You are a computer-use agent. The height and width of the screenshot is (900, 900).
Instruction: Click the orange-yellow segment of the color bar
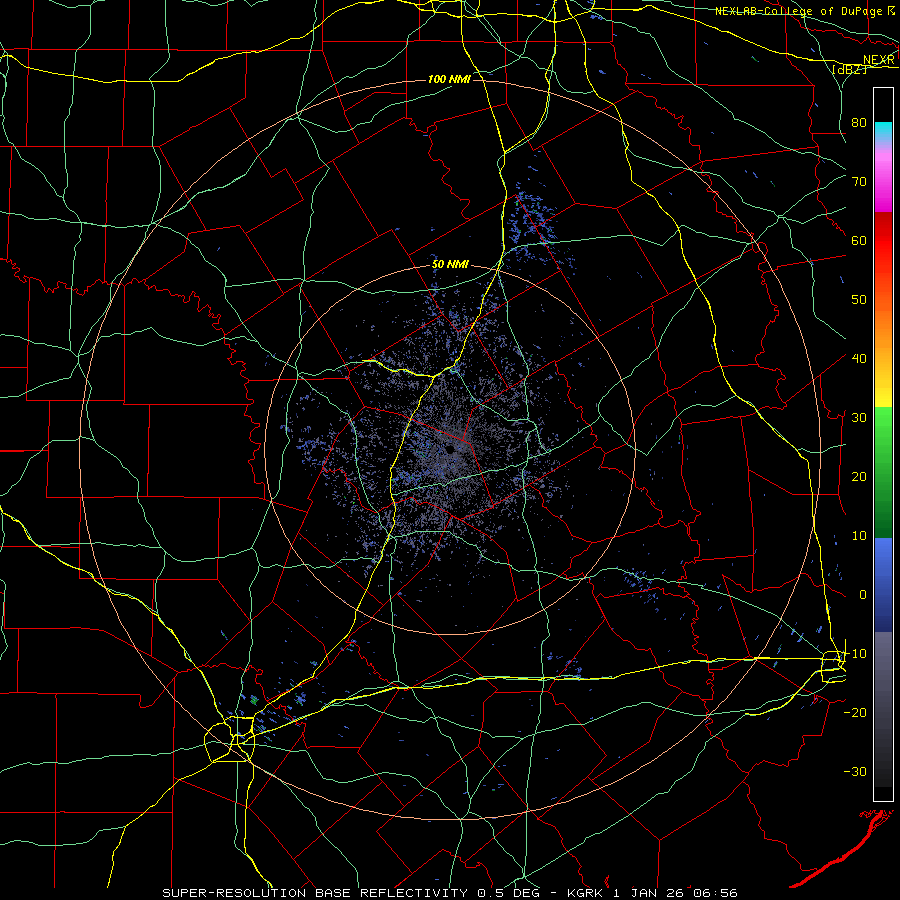coord(883,356)
